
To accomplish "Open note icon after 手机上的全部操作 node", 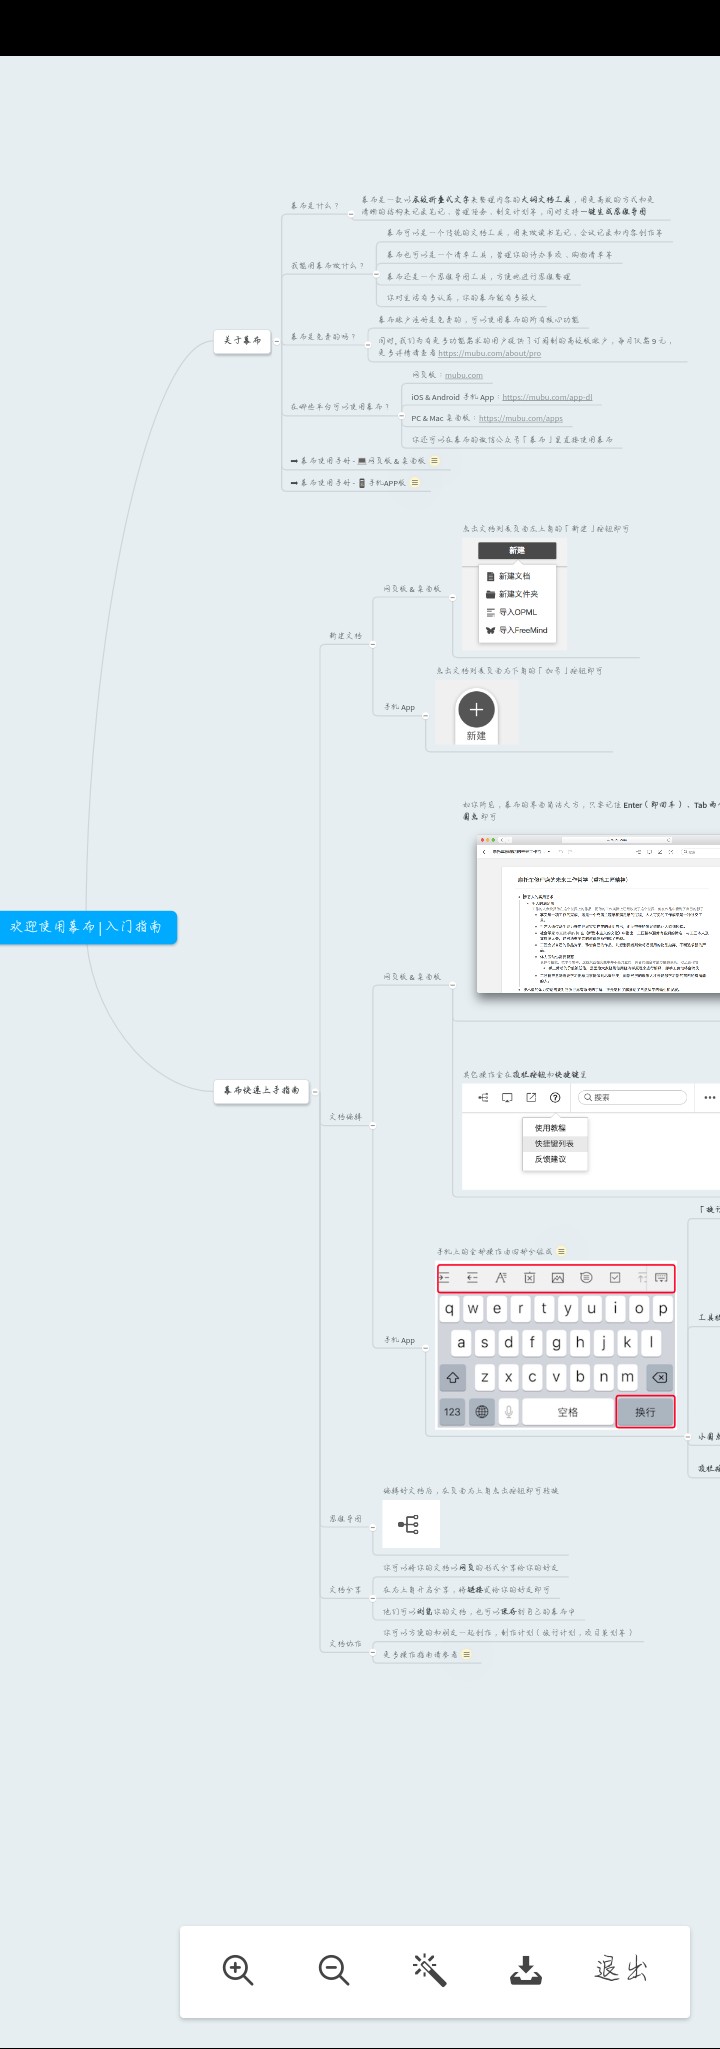I will click(561, 1251).
